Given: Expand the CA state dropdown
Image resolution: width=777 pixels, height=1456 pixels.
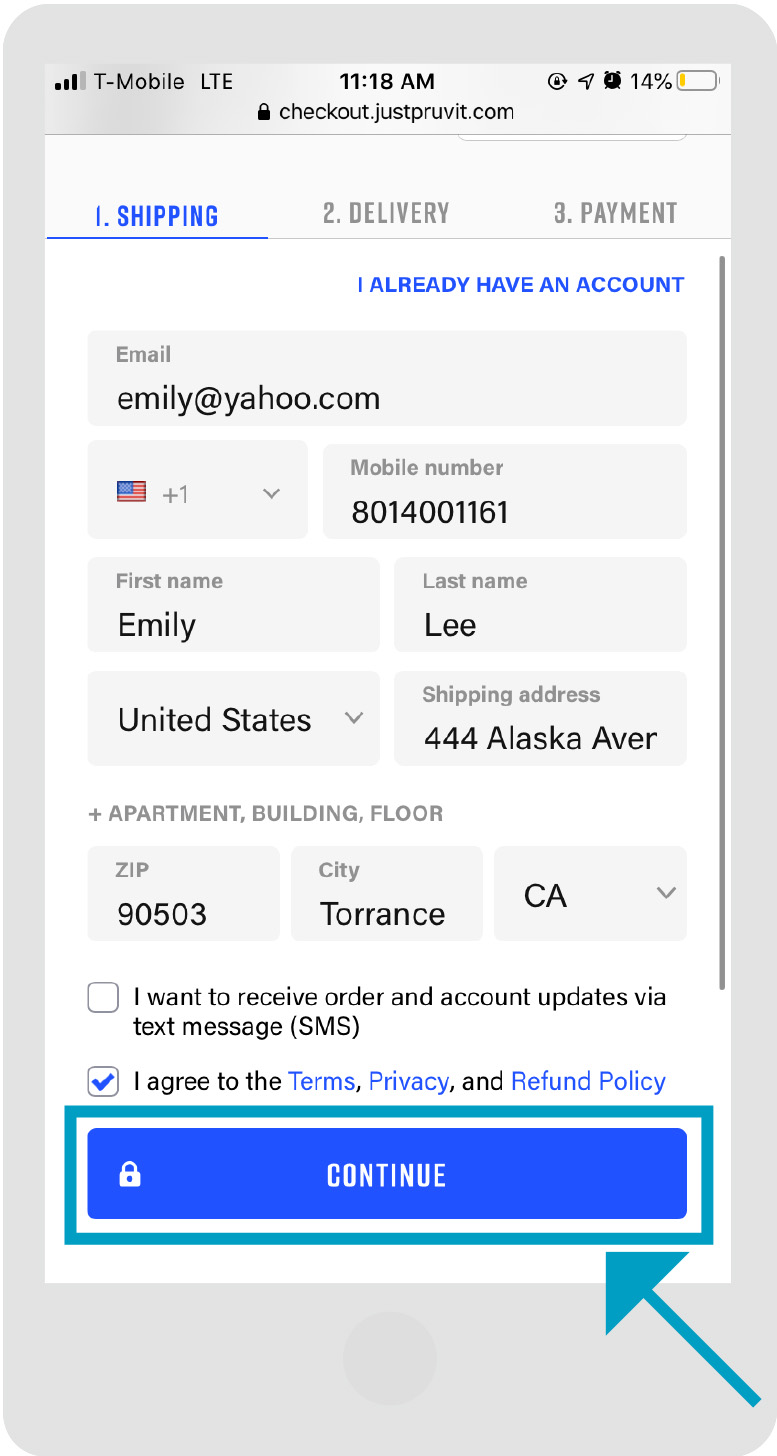Looking at the screenshot, I should [591, 894].
